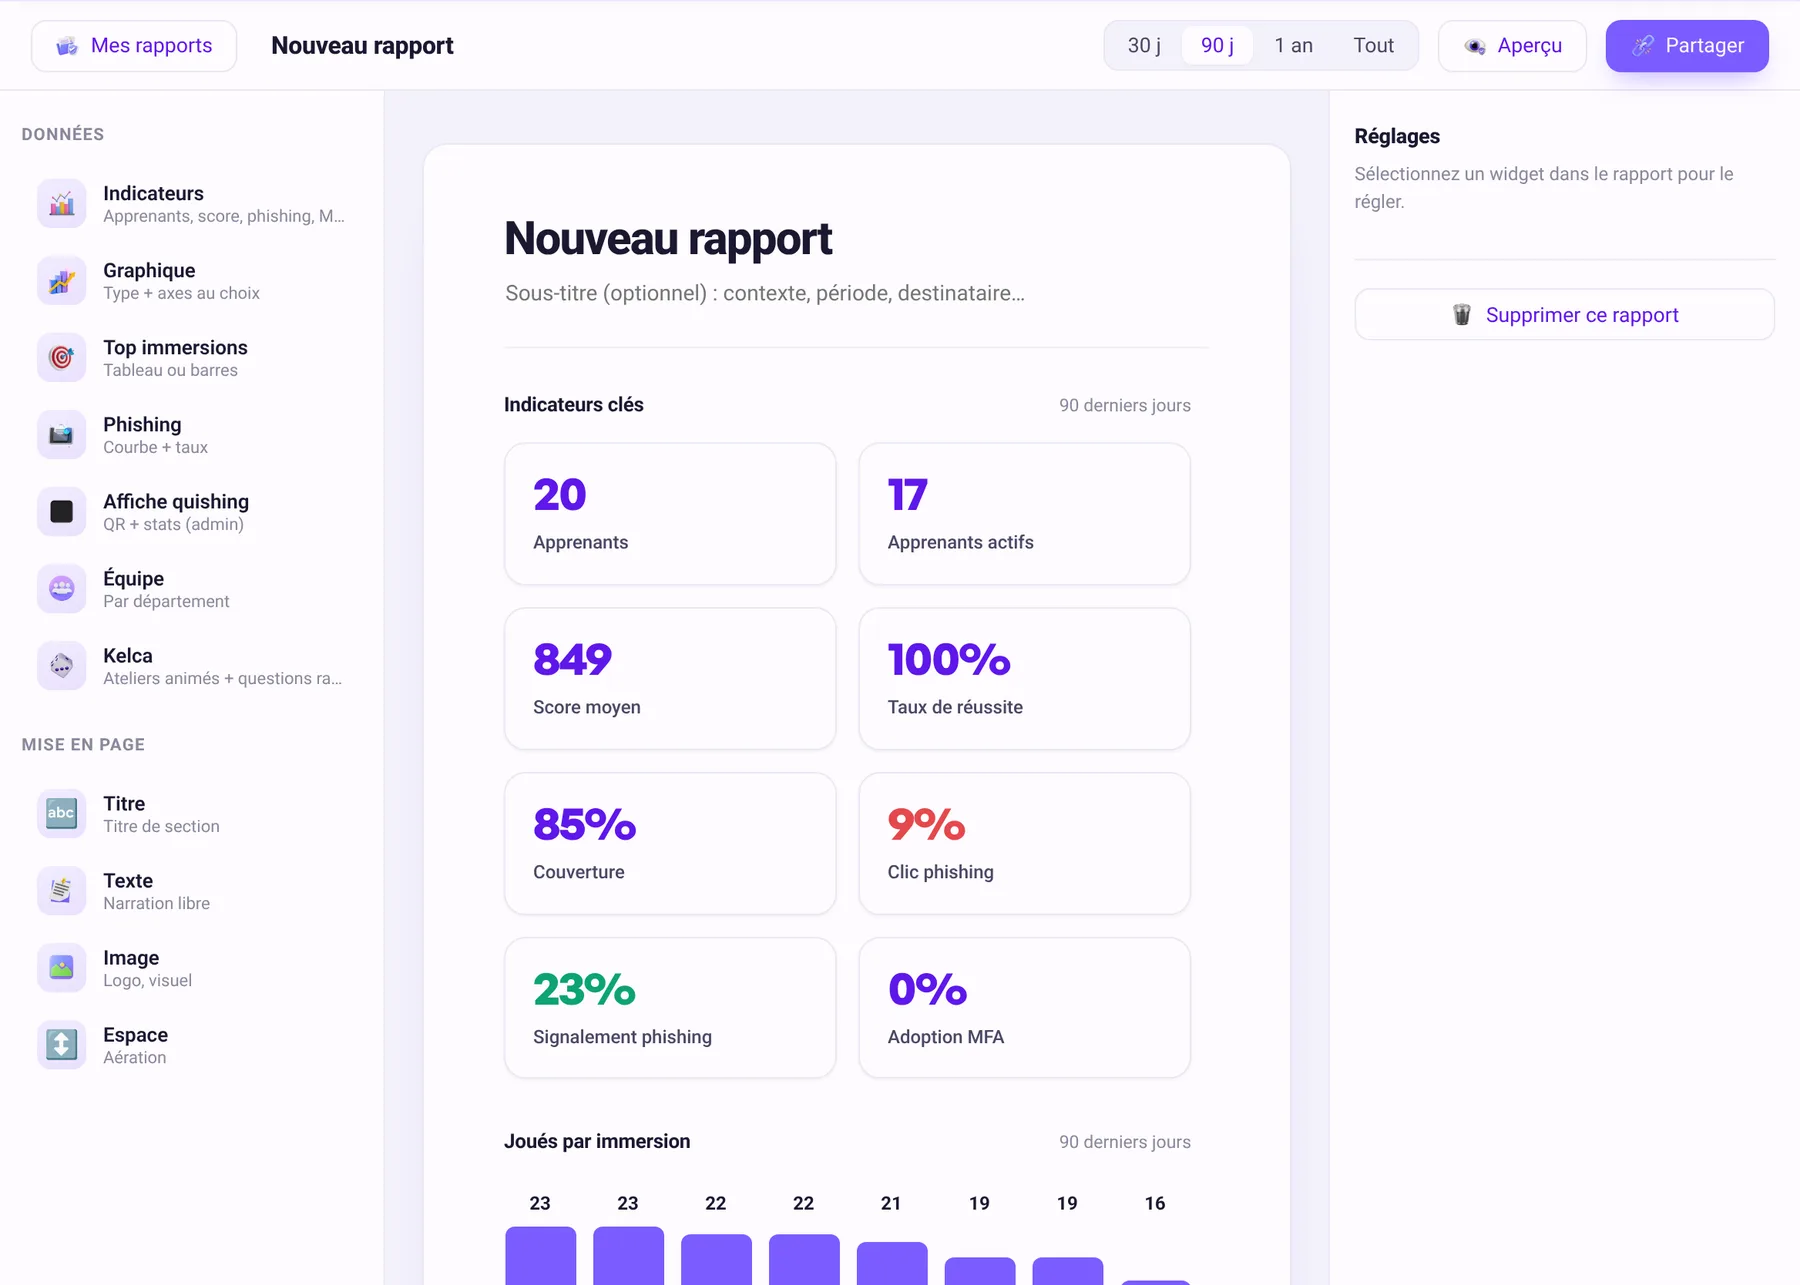Click the Image widget icon
The width and height of the screenshot is (1800, 1285).
point(62,968)
